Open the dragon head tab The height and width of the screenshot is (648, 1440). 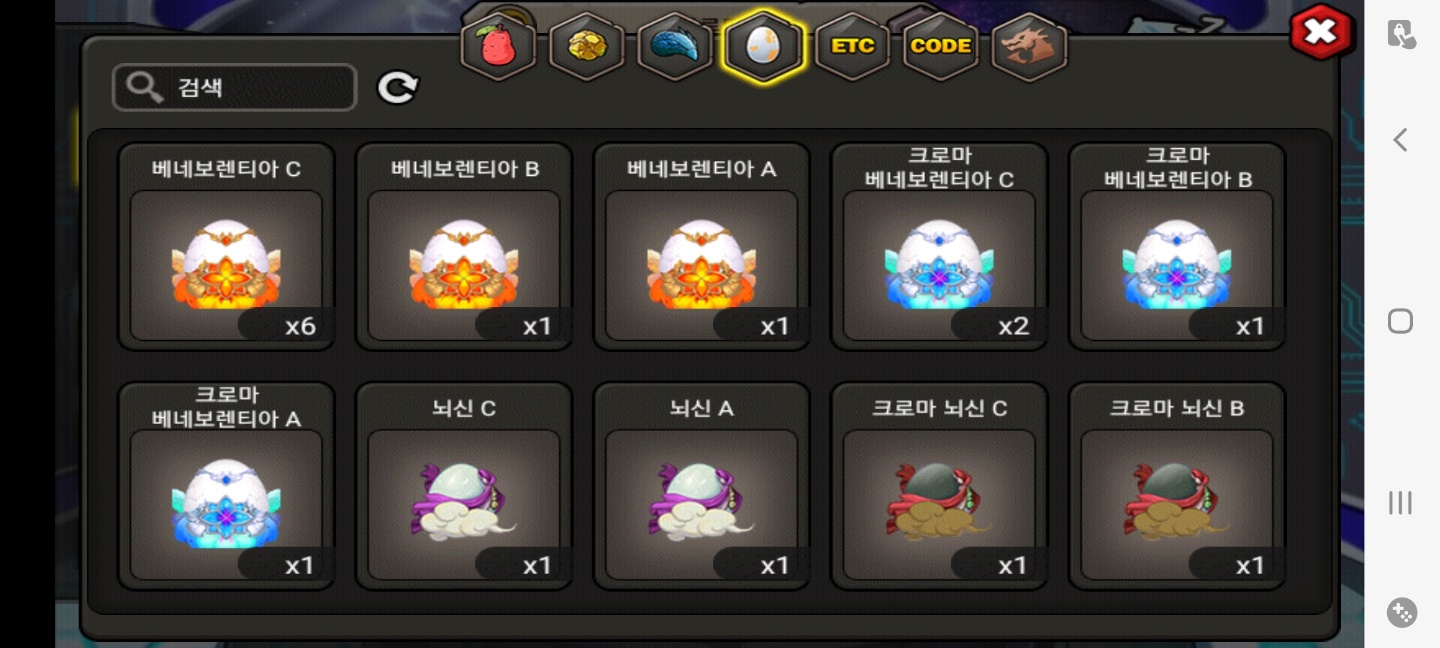1029,46
